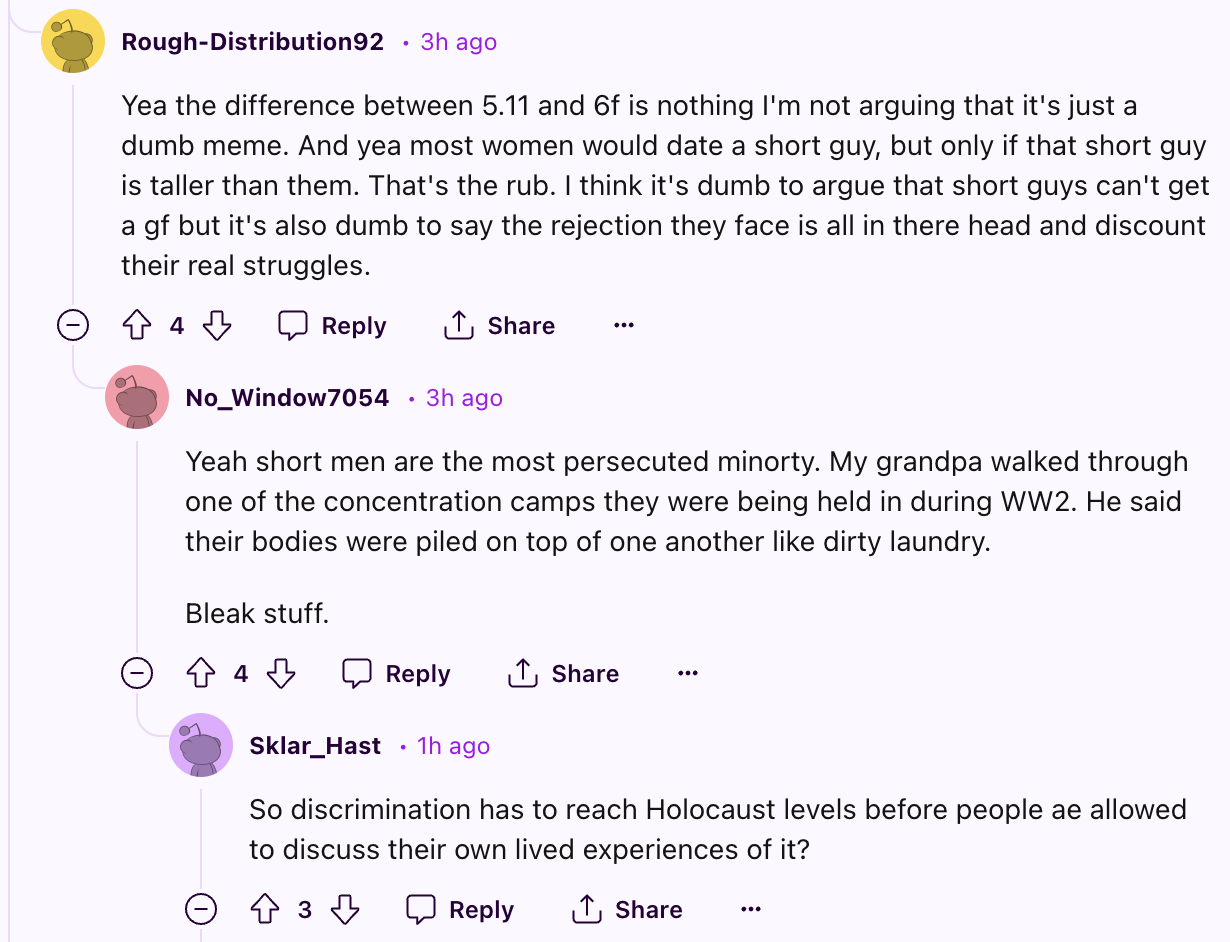Upvote No_Window7054's comment

click(200, 674)
